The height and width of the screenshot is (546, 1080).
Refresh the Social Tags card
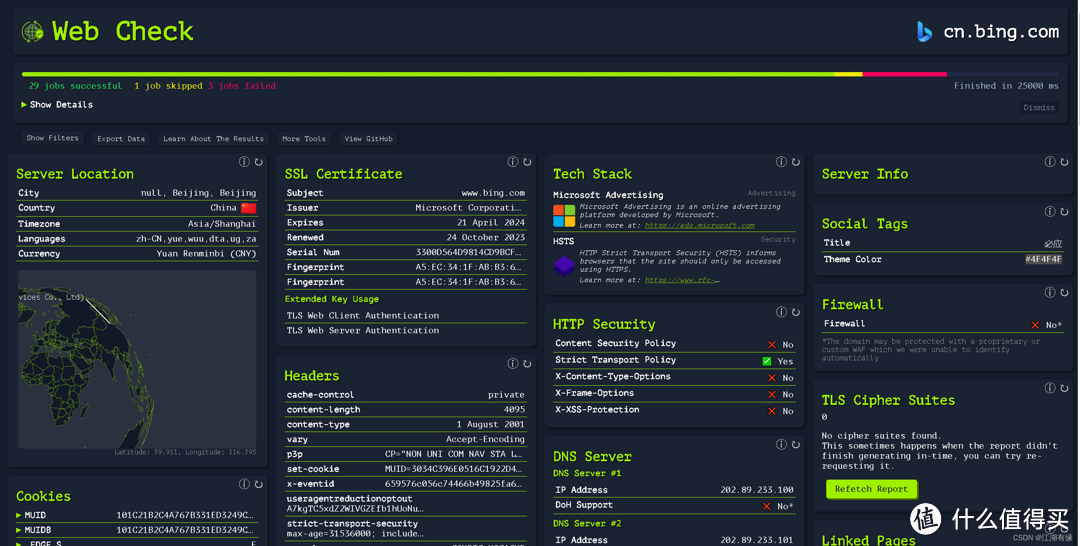click(1065, 211)
